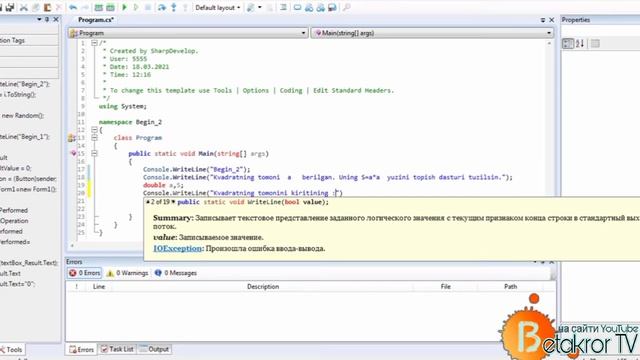Open the left panel options dropdown arrow
The image size is (640, 360).
coord(39,19)
